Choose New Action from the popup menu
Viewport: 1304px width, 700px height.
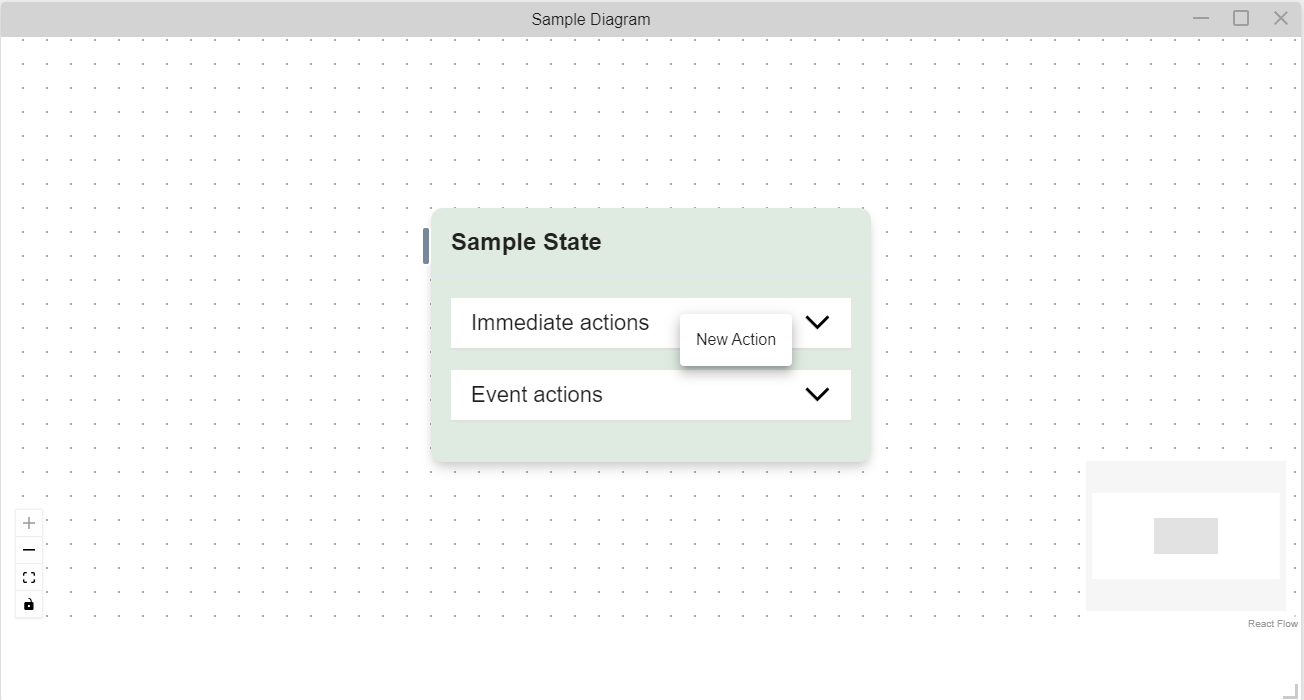coord(736,340)
